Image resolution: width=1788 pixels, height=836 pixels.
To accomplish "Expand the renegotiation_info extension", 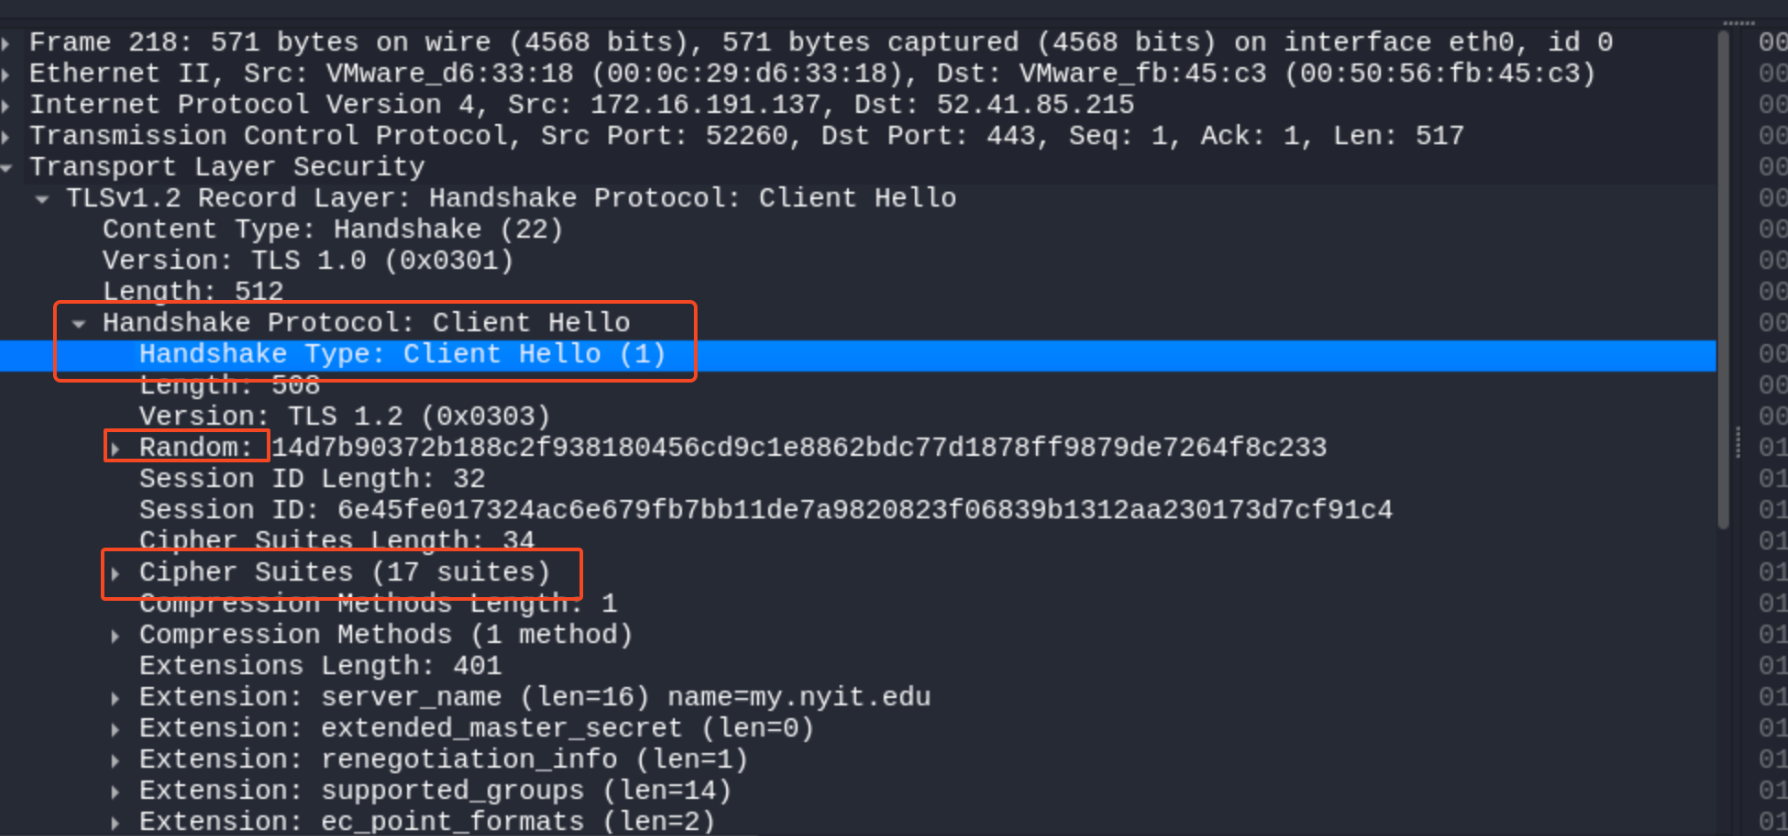I will click(116, 760).
